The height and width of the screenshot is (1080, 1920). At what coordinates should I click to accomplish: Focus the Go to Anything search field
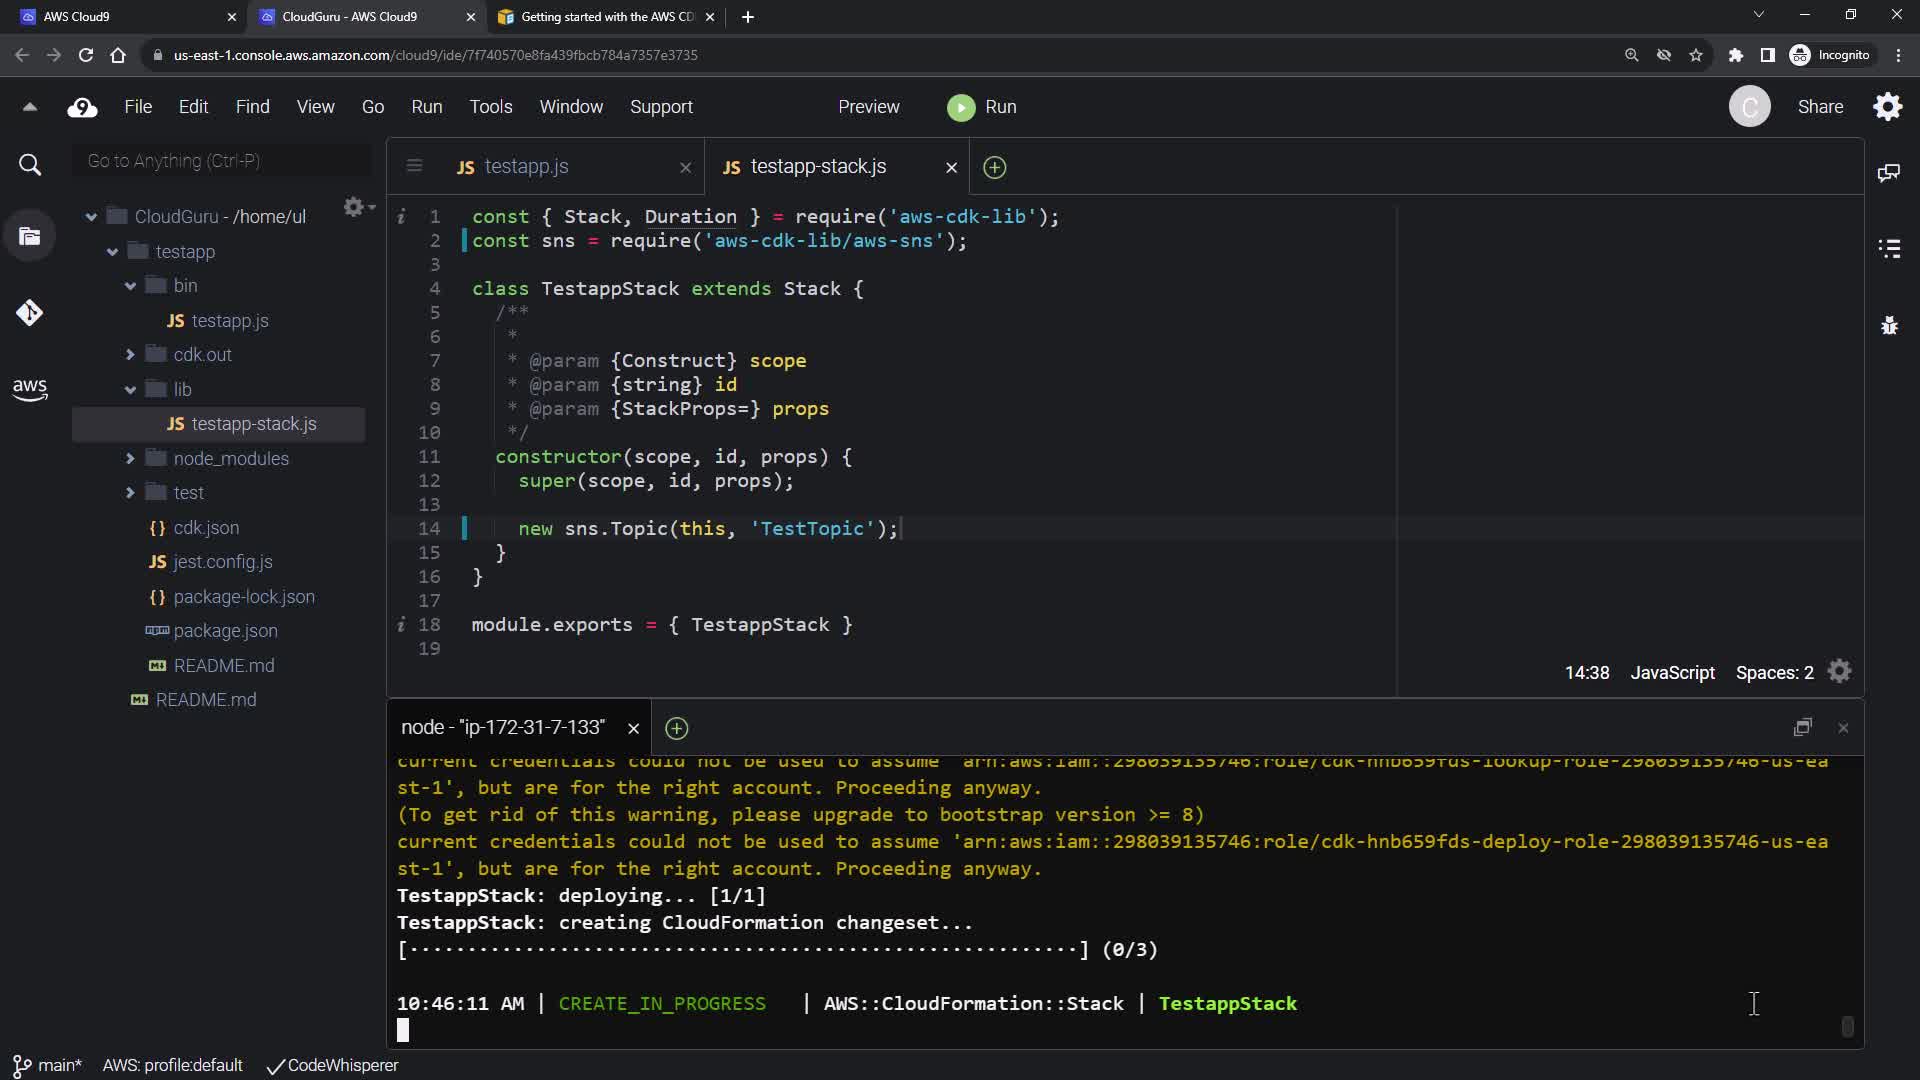[222, 161]
